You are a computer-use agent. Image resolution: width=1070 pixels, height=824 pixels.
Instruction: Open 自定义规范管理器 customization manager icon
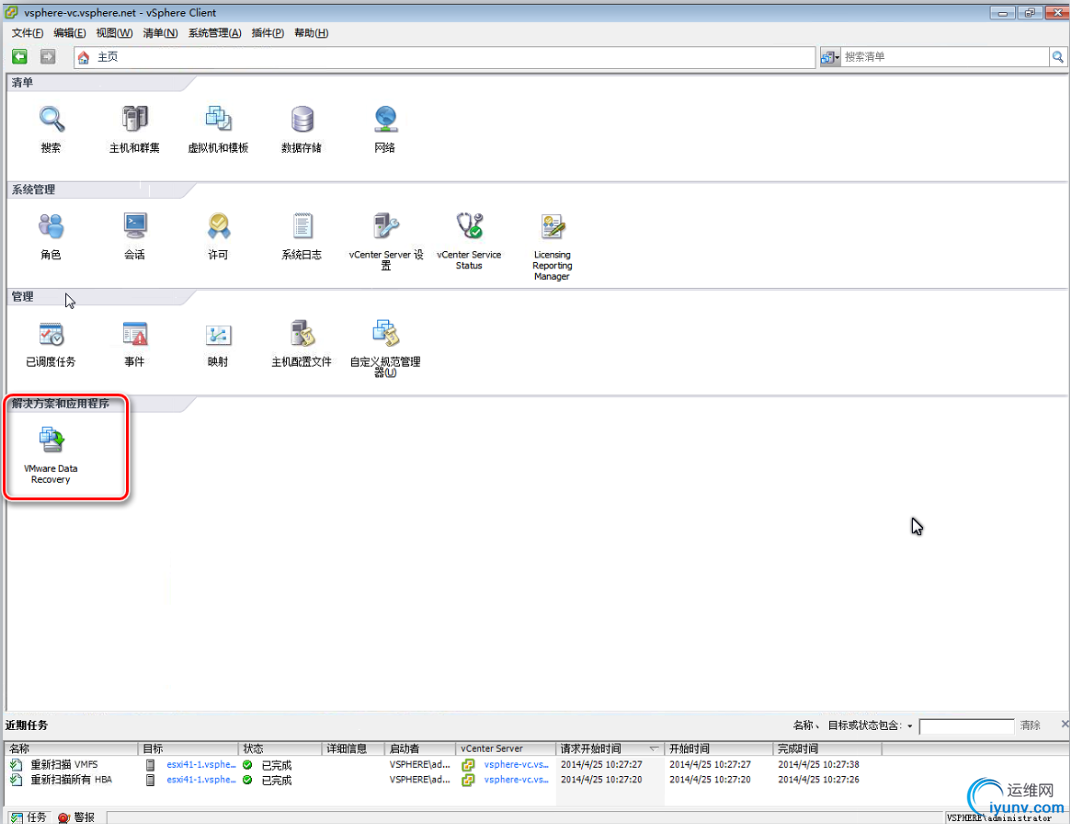[386, 334]
